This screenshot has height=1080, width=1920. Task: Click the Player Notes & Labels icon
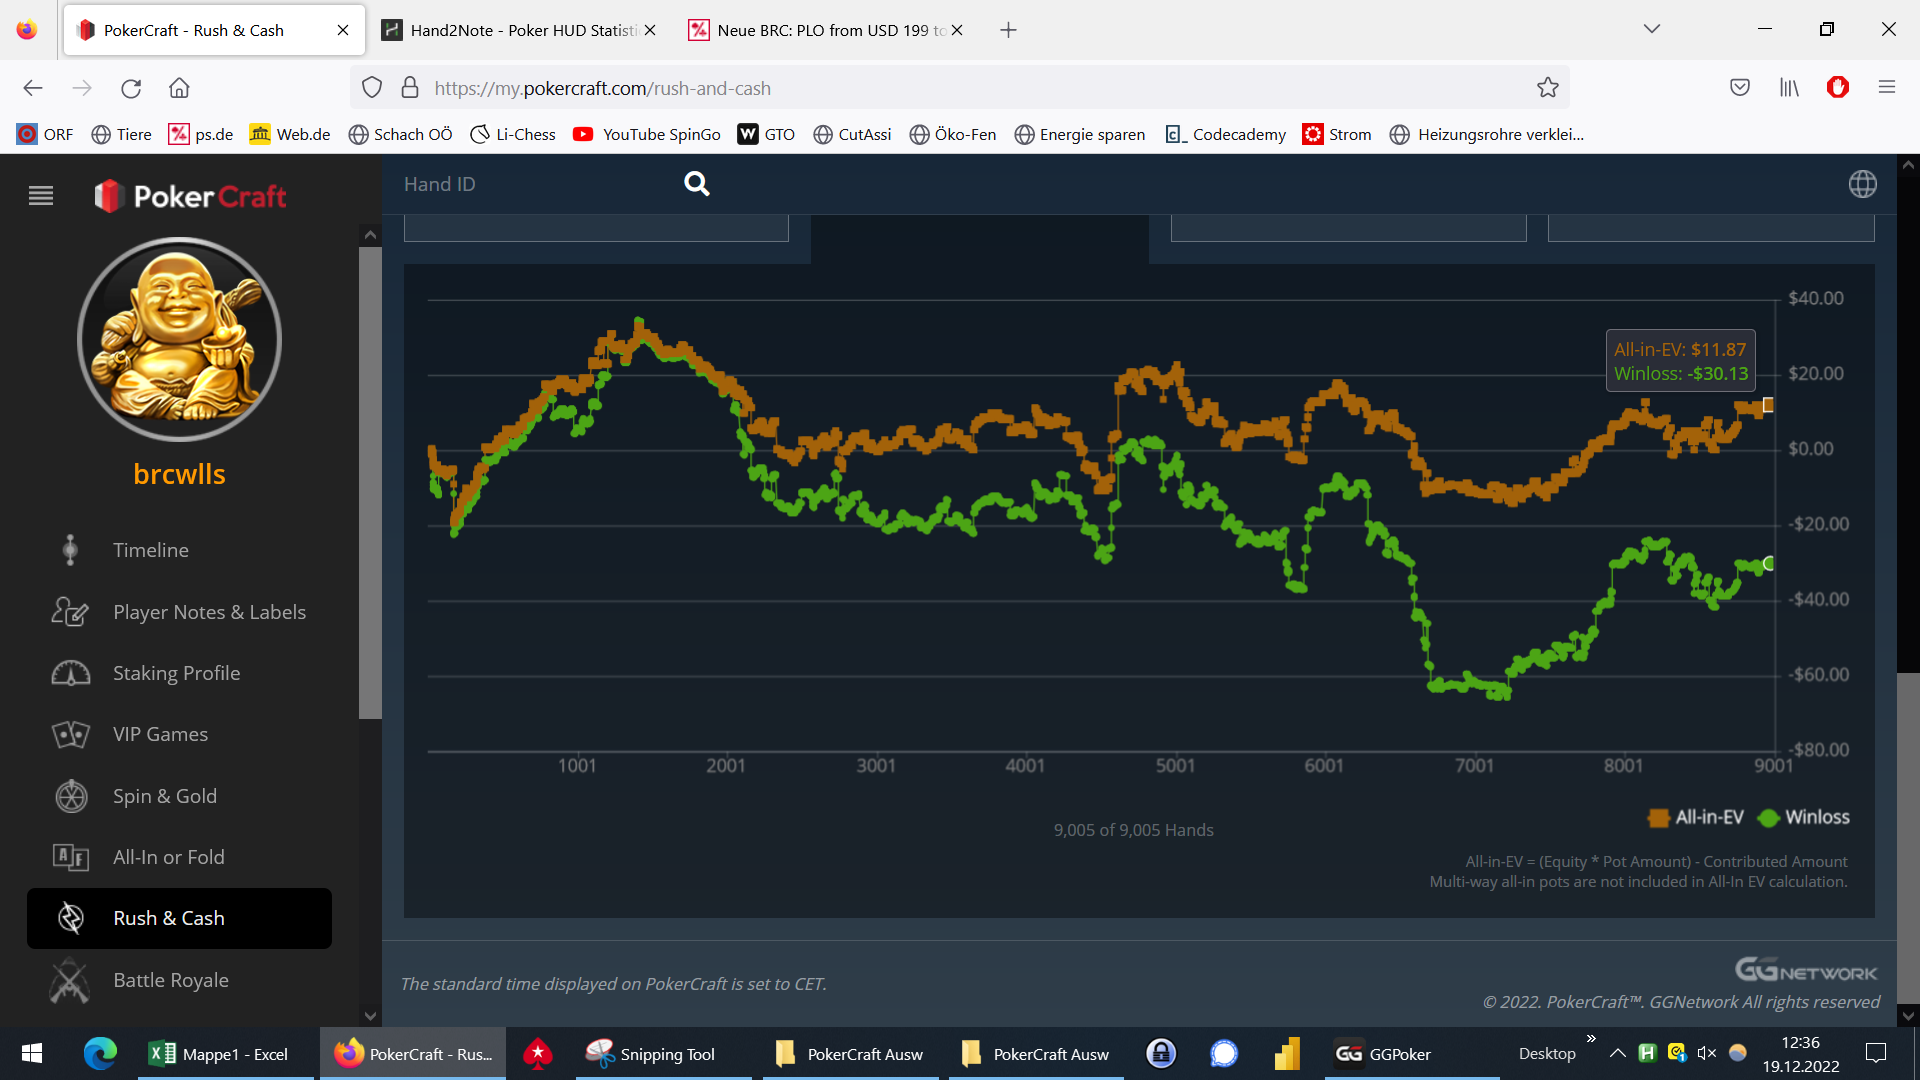(70, 612)
